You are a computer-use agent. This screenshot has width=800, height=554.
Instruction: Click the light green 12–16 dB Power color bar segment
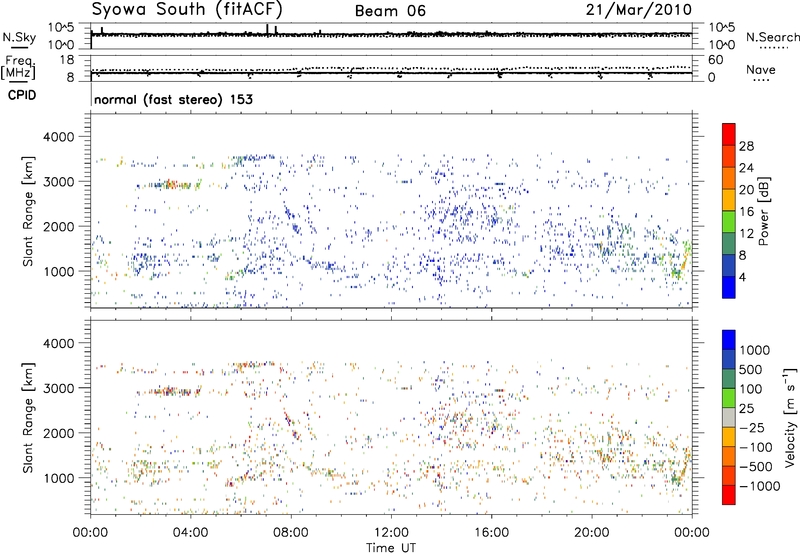[x=729, y=222]
